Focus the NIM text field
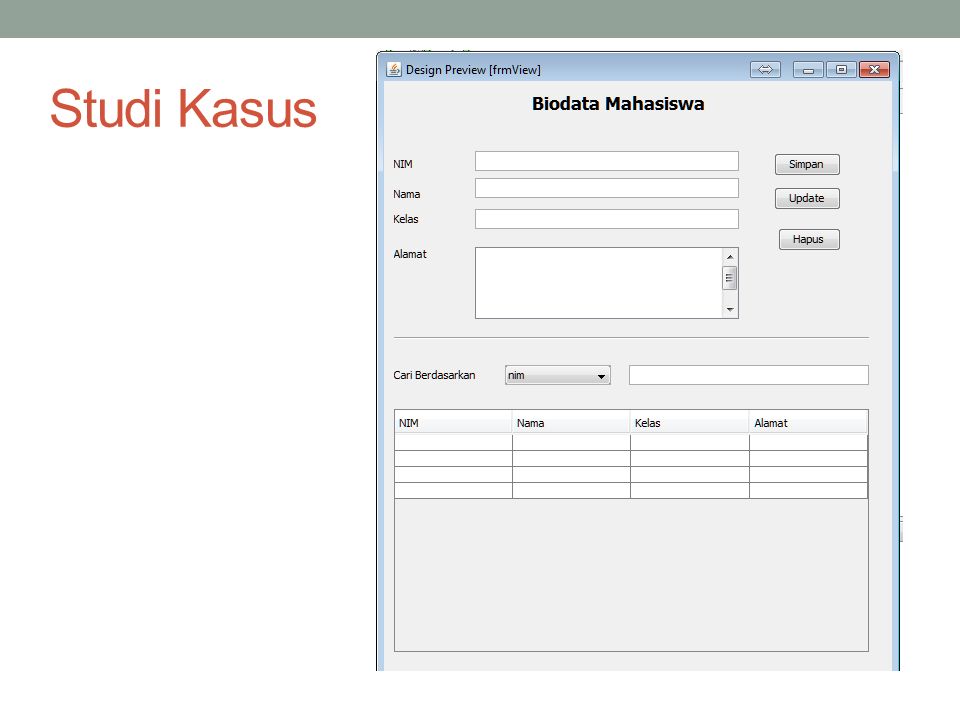The image size is (960, 720). tap(607, 161)
